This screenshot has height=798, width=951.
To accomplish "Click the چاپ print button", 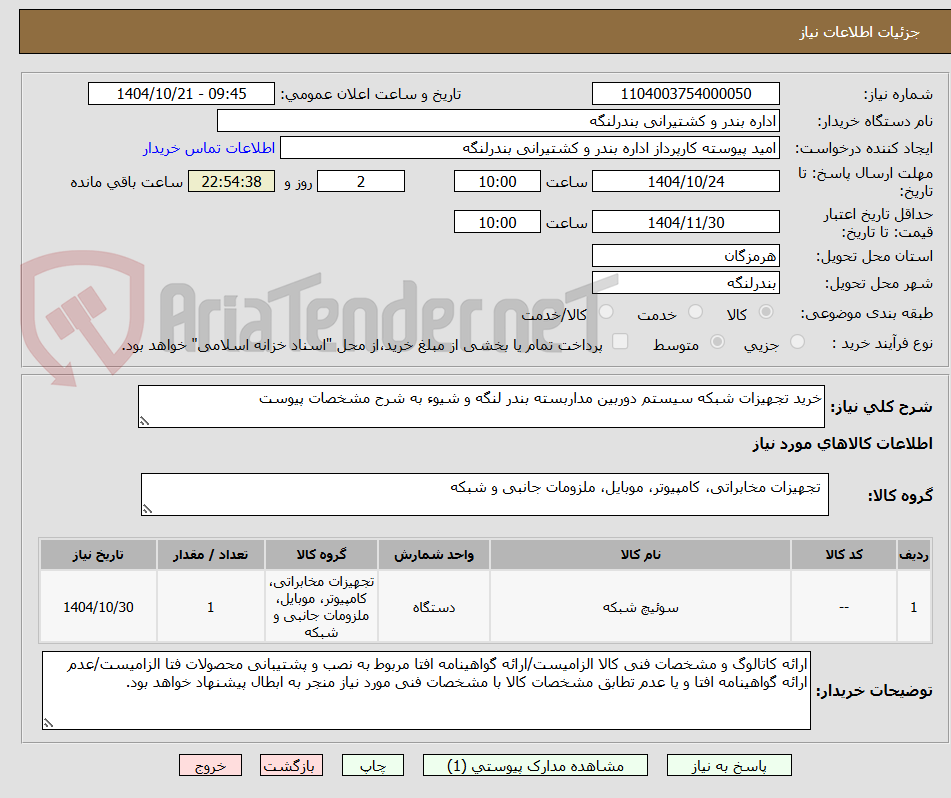I will 372,765.
